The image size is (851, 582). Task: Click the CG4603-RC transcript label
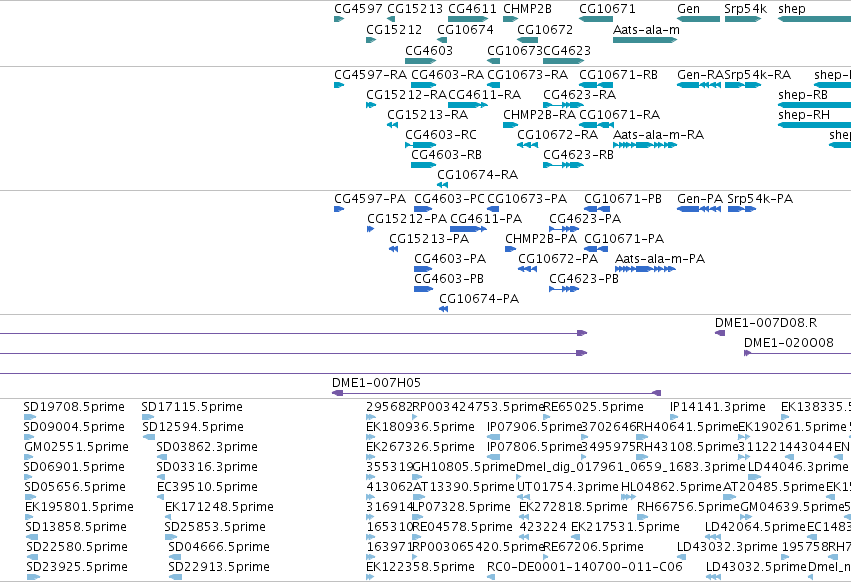pos(441,134)
